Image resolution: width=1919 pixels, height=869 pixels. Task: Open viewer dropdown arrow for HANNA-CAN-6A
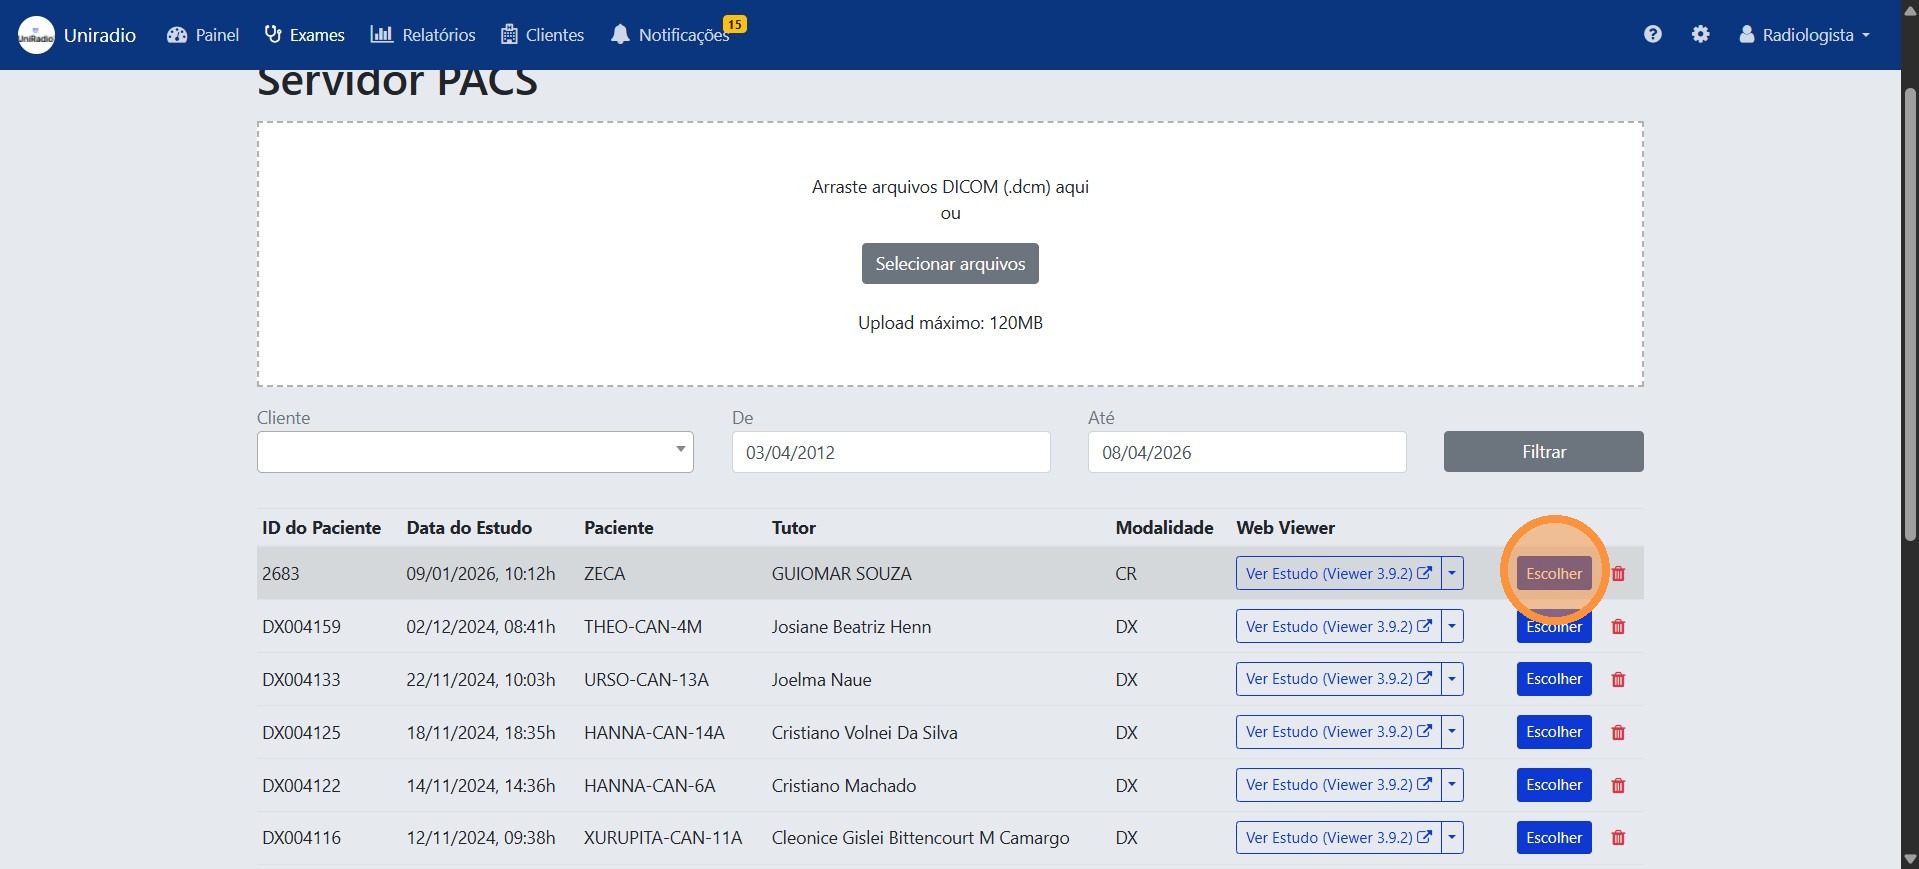click(x=1452, y=785)
